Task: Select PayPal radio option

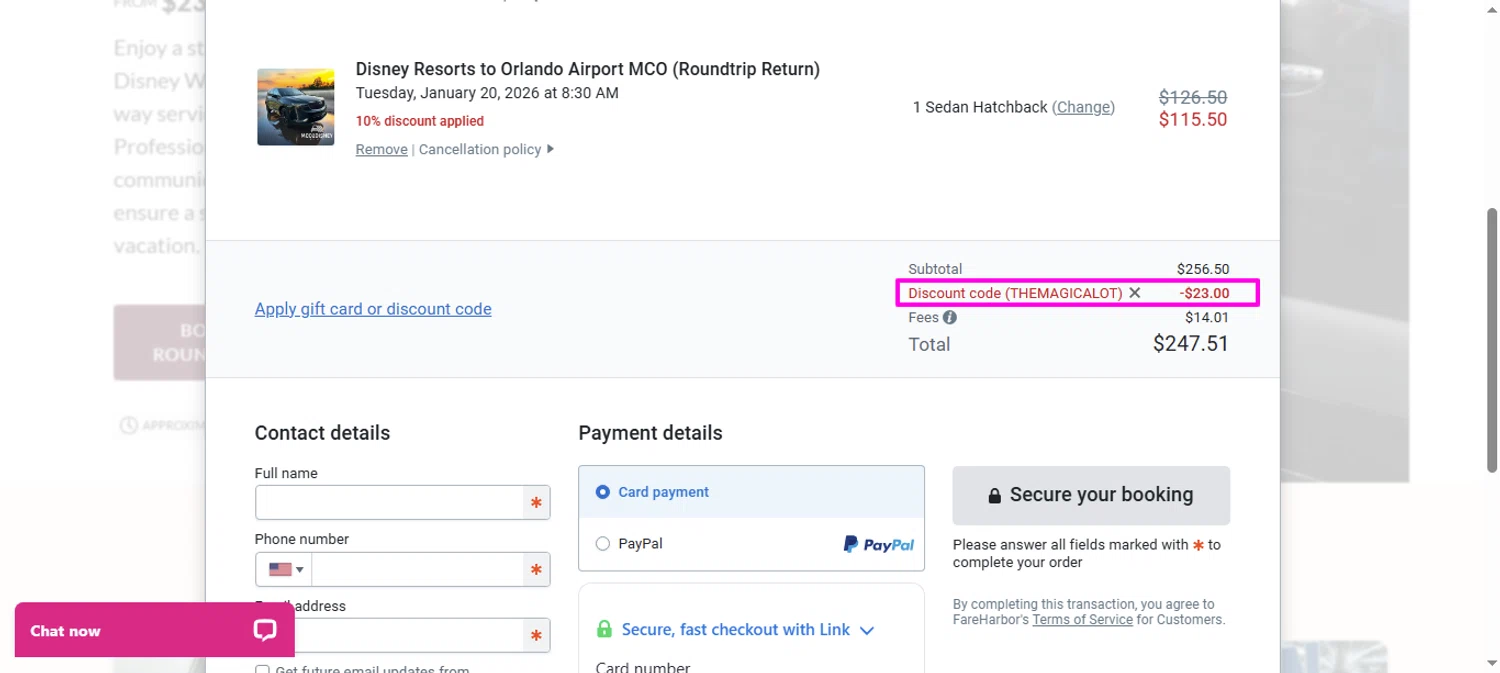Action: point(603,544)
